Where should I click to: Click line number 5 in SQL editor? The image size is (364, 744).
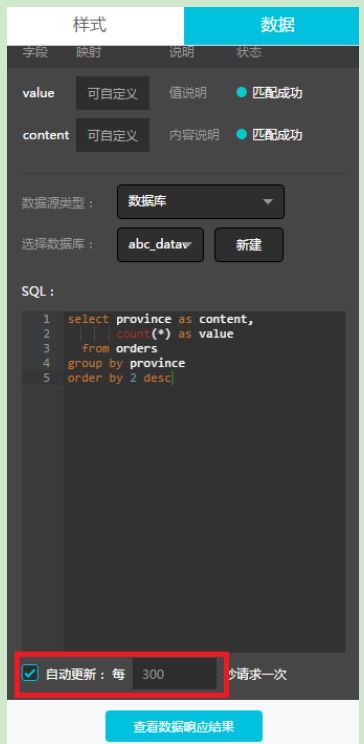[46, 378]
